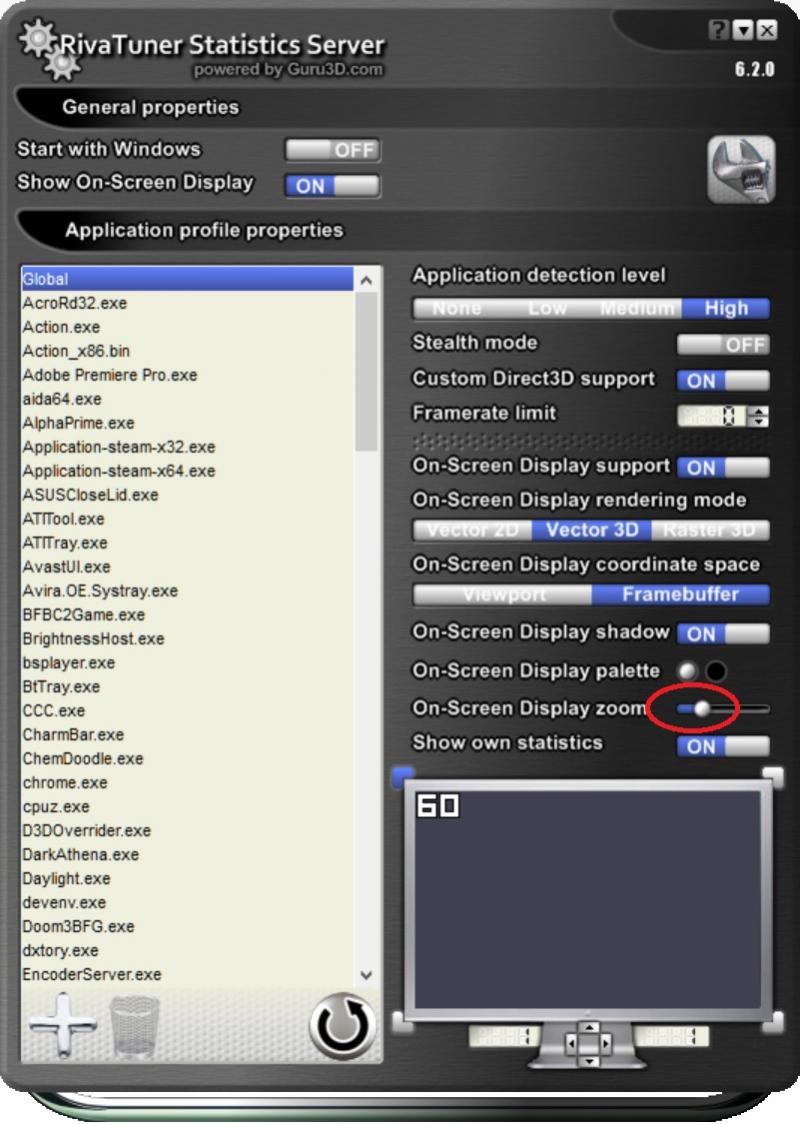Select the gray OSD palette color

tap(687, 671)
